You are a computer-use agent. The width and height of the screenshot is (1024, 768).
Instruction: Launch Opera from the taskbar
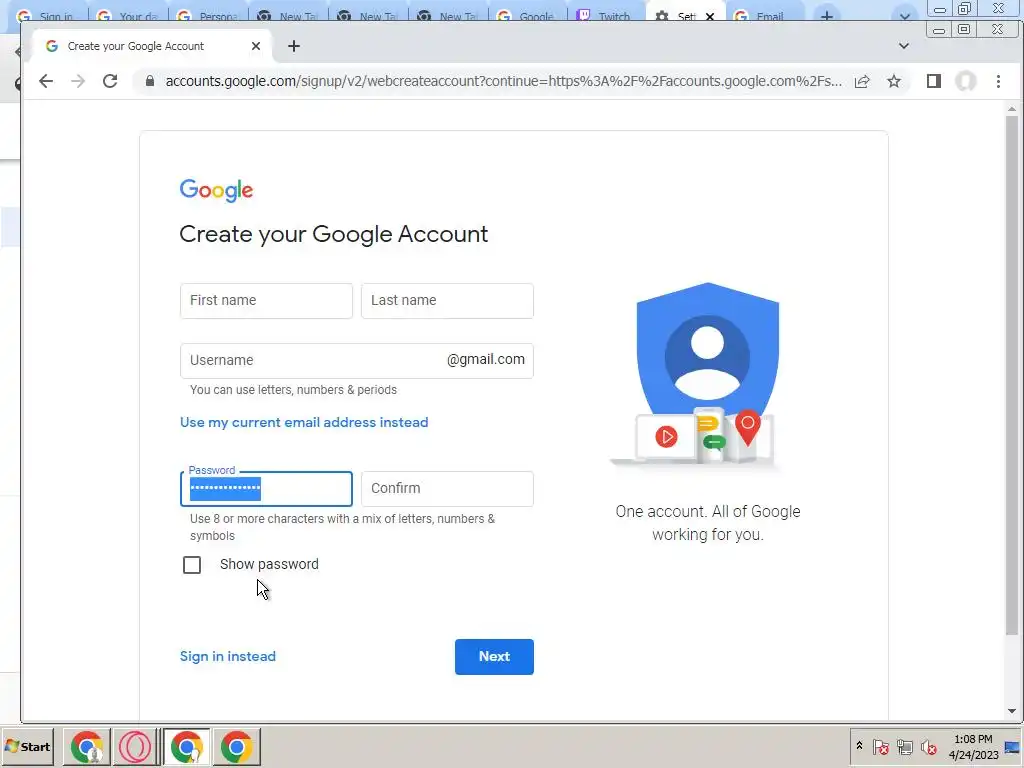point(135,746)
